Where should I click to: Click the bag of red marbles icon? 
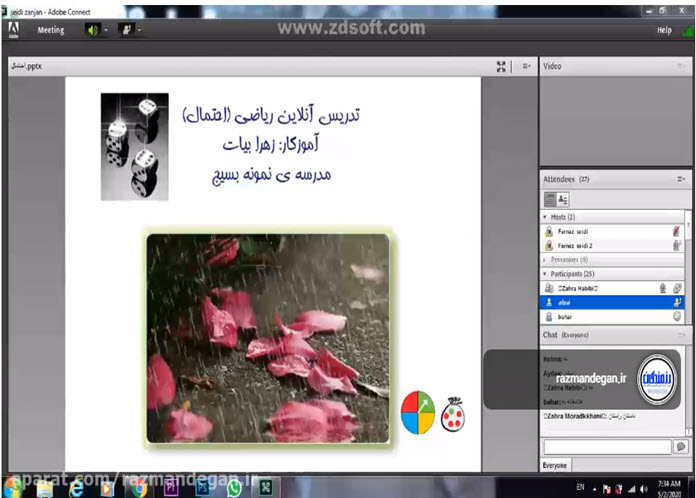453,414
